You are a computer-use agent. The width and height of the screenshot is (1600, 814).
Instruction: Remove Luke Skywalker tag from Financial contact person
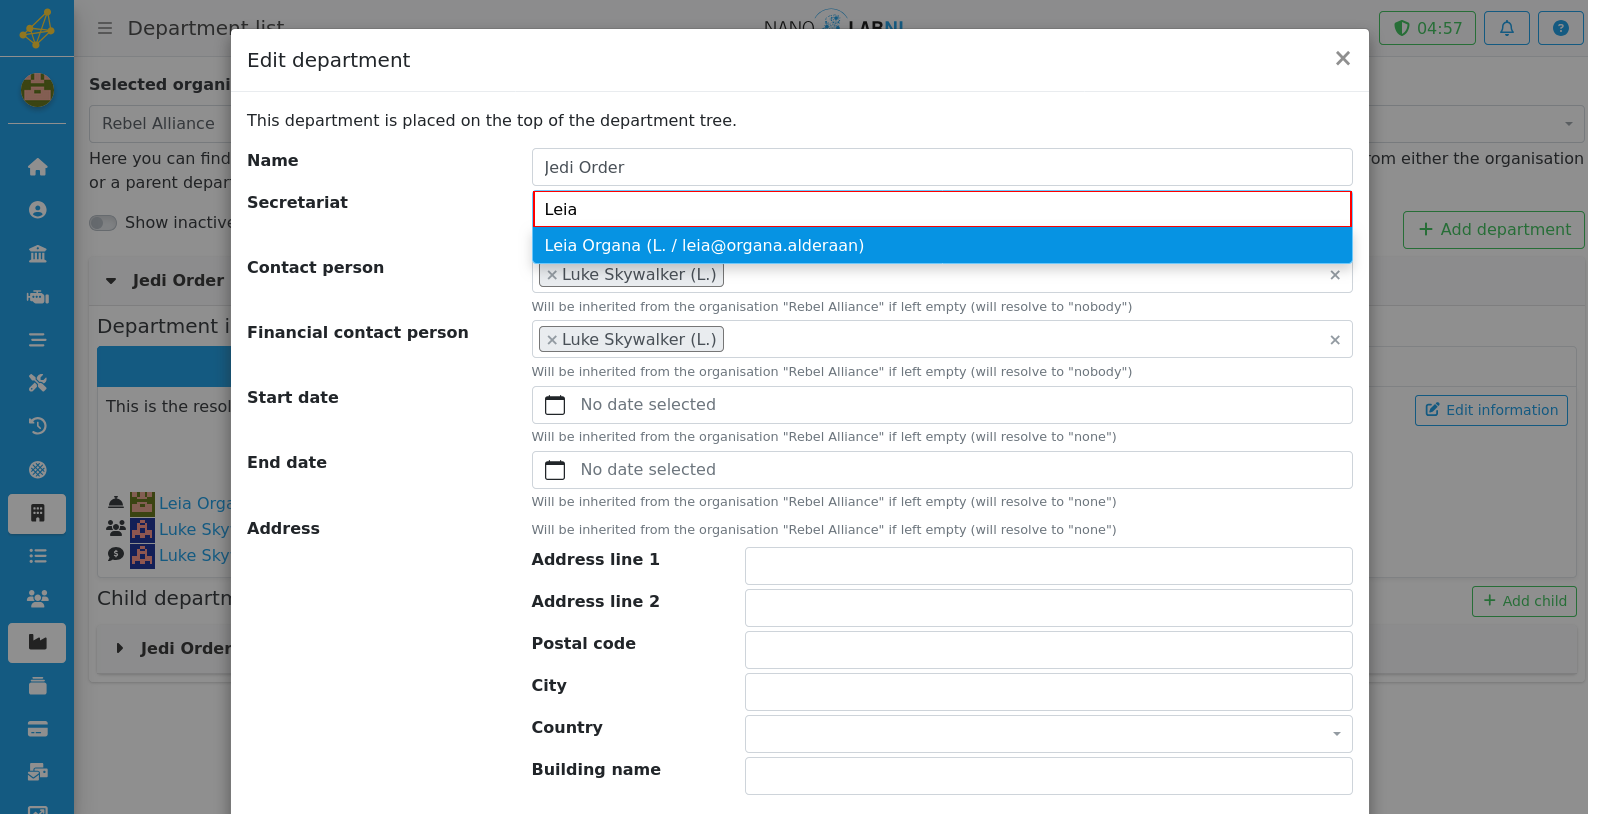[552, 340]
